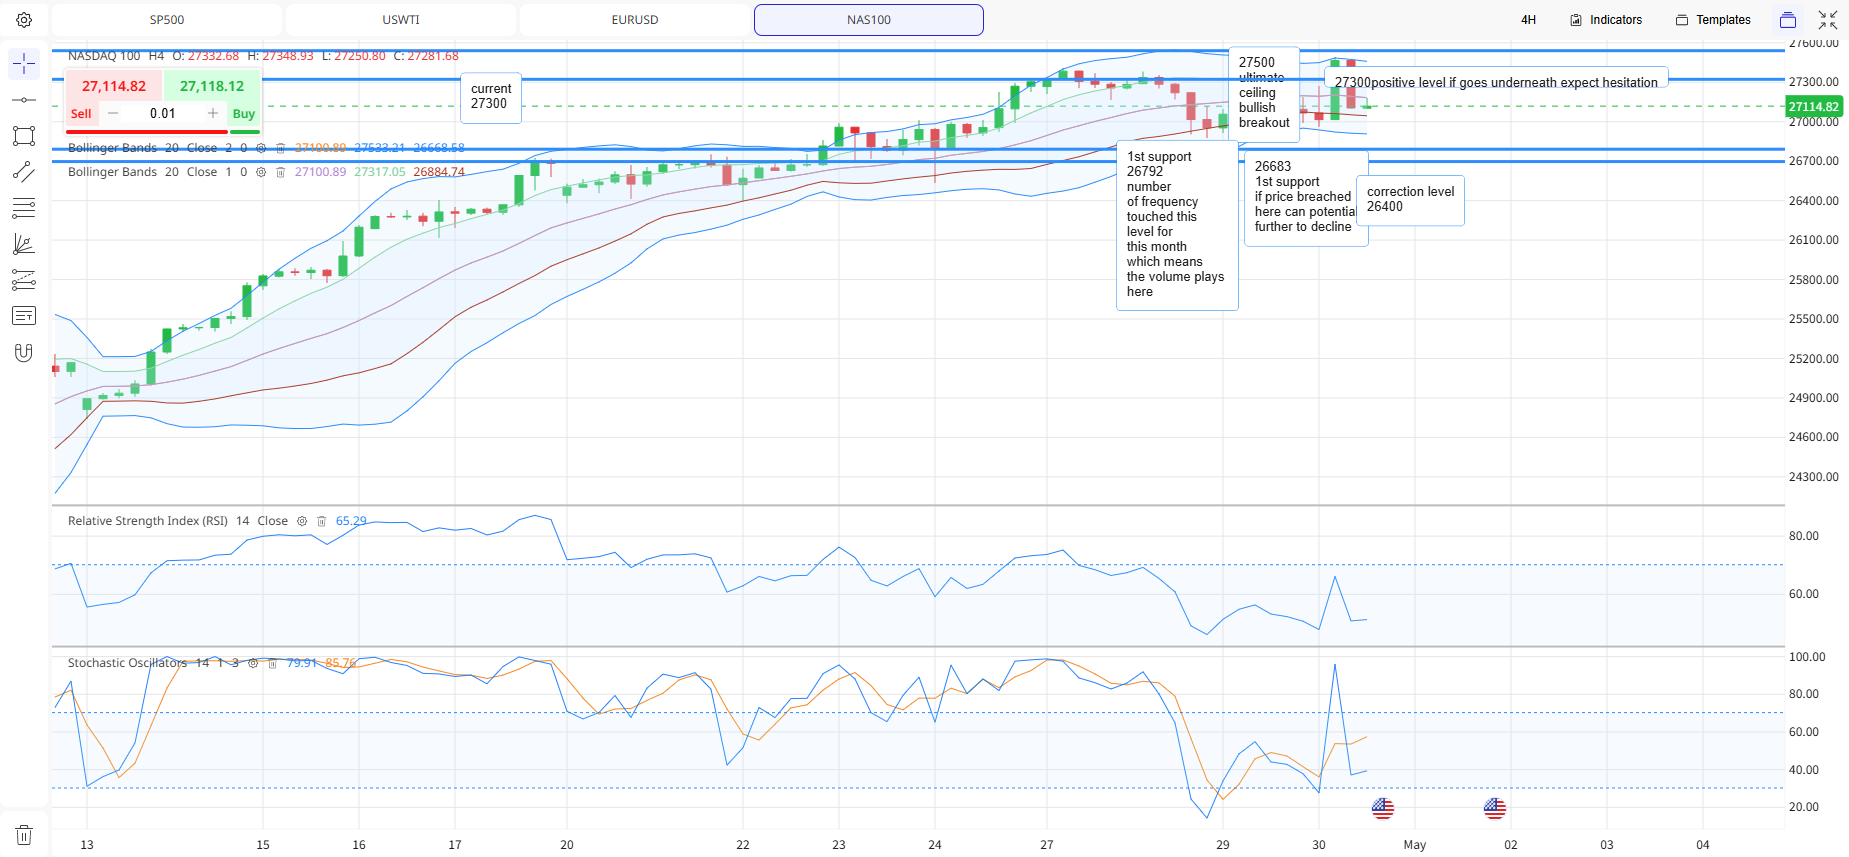Click the Stochastic Oscillators label
Screen dimensions: 1849x857
click(127, 663)
